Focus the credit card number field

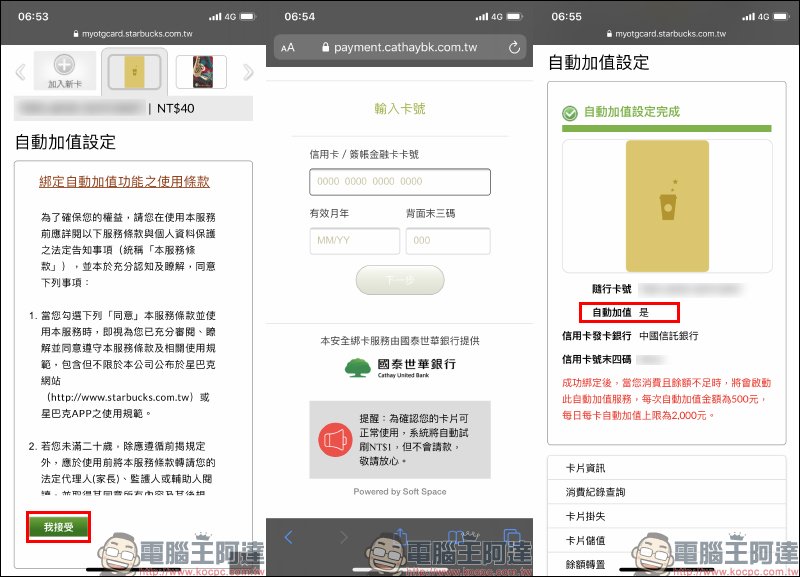[x=400, y=182]
